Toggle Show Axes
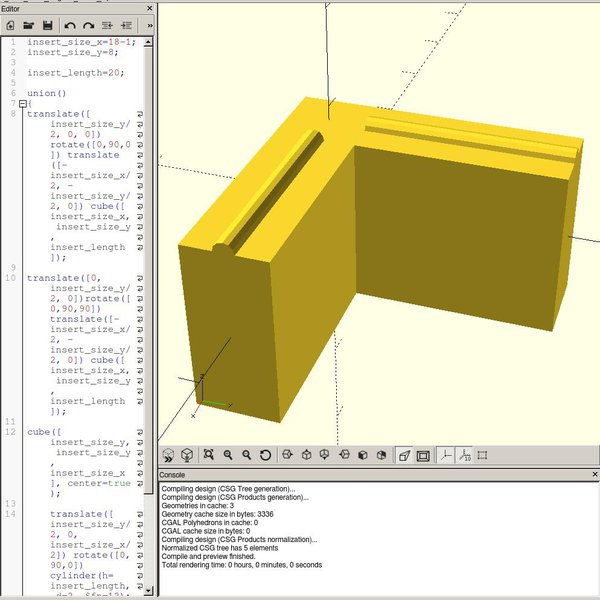600x600 pixels. (x=446, y=455)
